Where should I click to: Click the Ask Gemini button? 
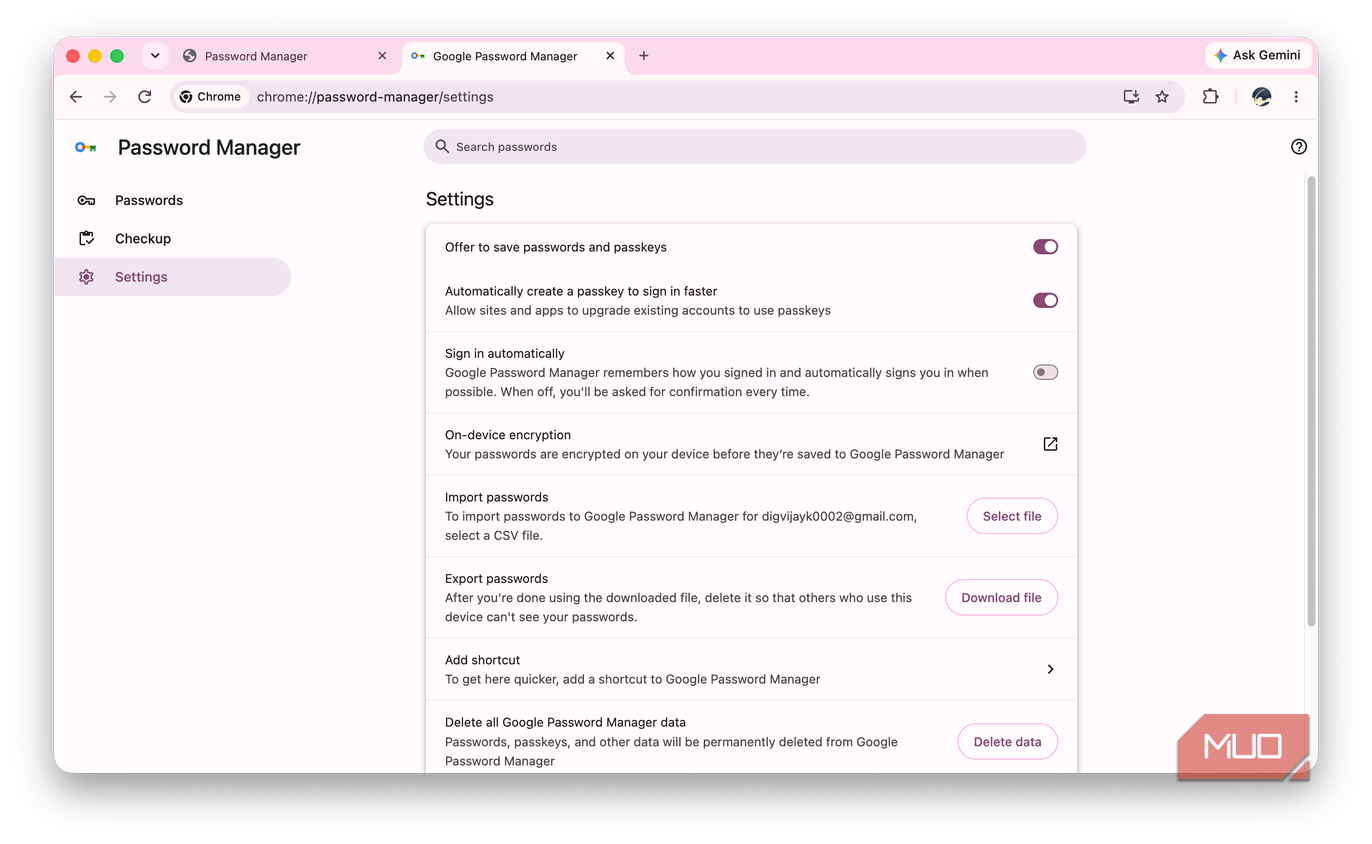[x=1258, y=56]
